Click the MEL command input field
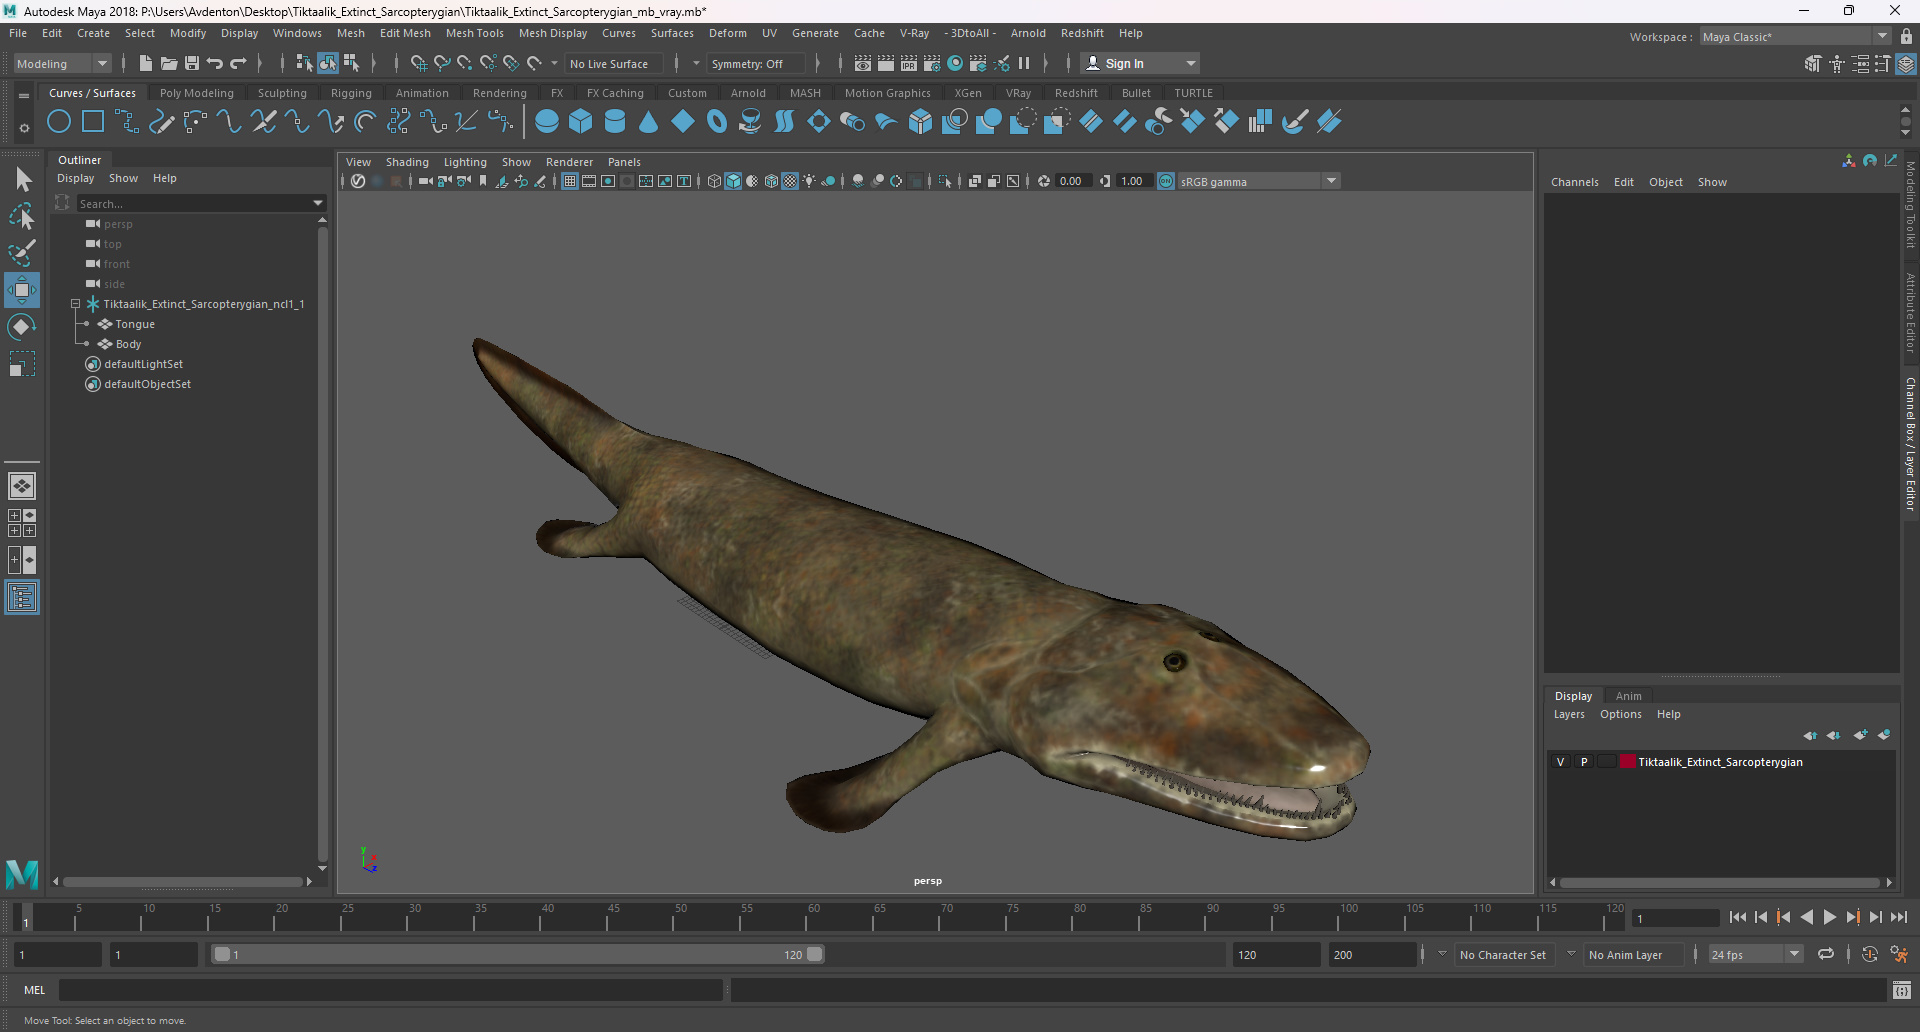 click(x=391, y=990)
